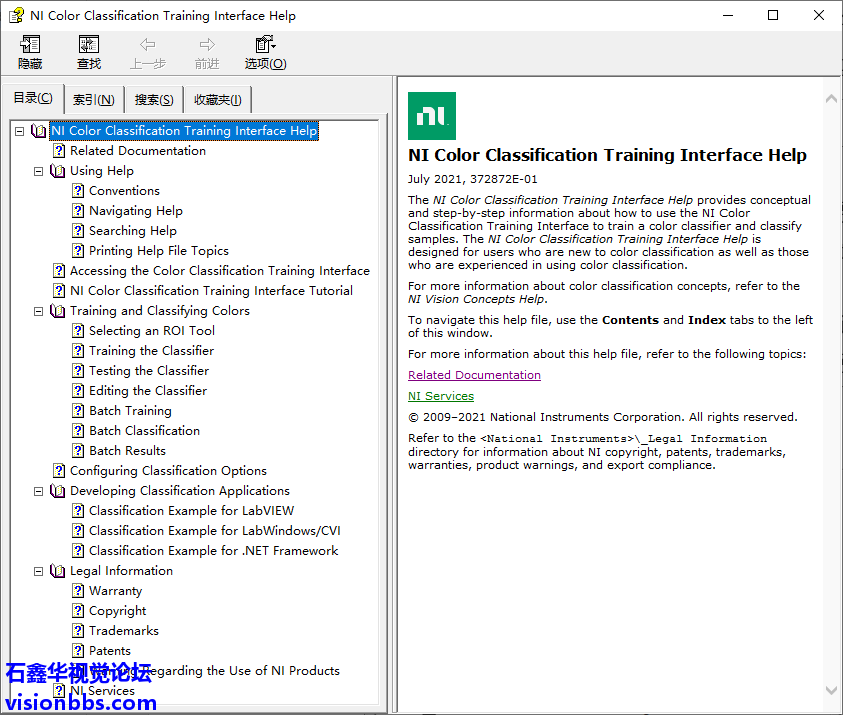Image resolution: width=843 pixels, height=715 pixels.
Task: Select Classification Example for LabVIEW topic
Action: (x=191, y=511)
